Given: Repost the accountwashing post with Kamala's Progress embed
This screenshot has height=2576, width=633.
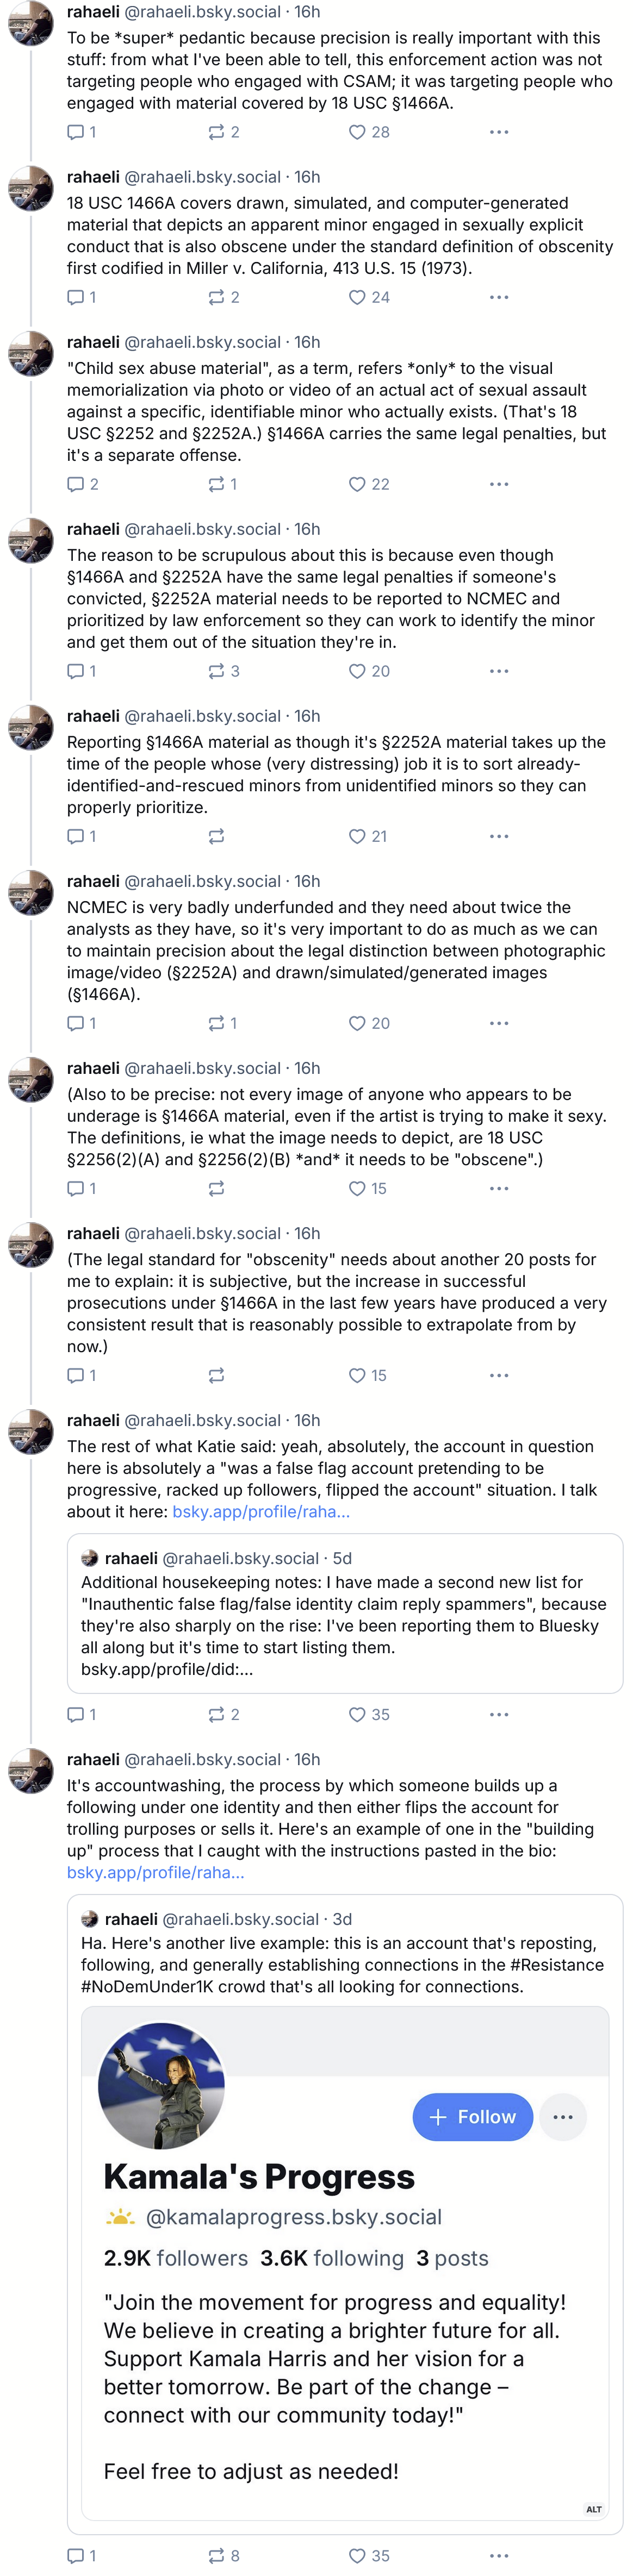Looking at the screenshot, I should pyautogui.click(x=216, y=2555).
